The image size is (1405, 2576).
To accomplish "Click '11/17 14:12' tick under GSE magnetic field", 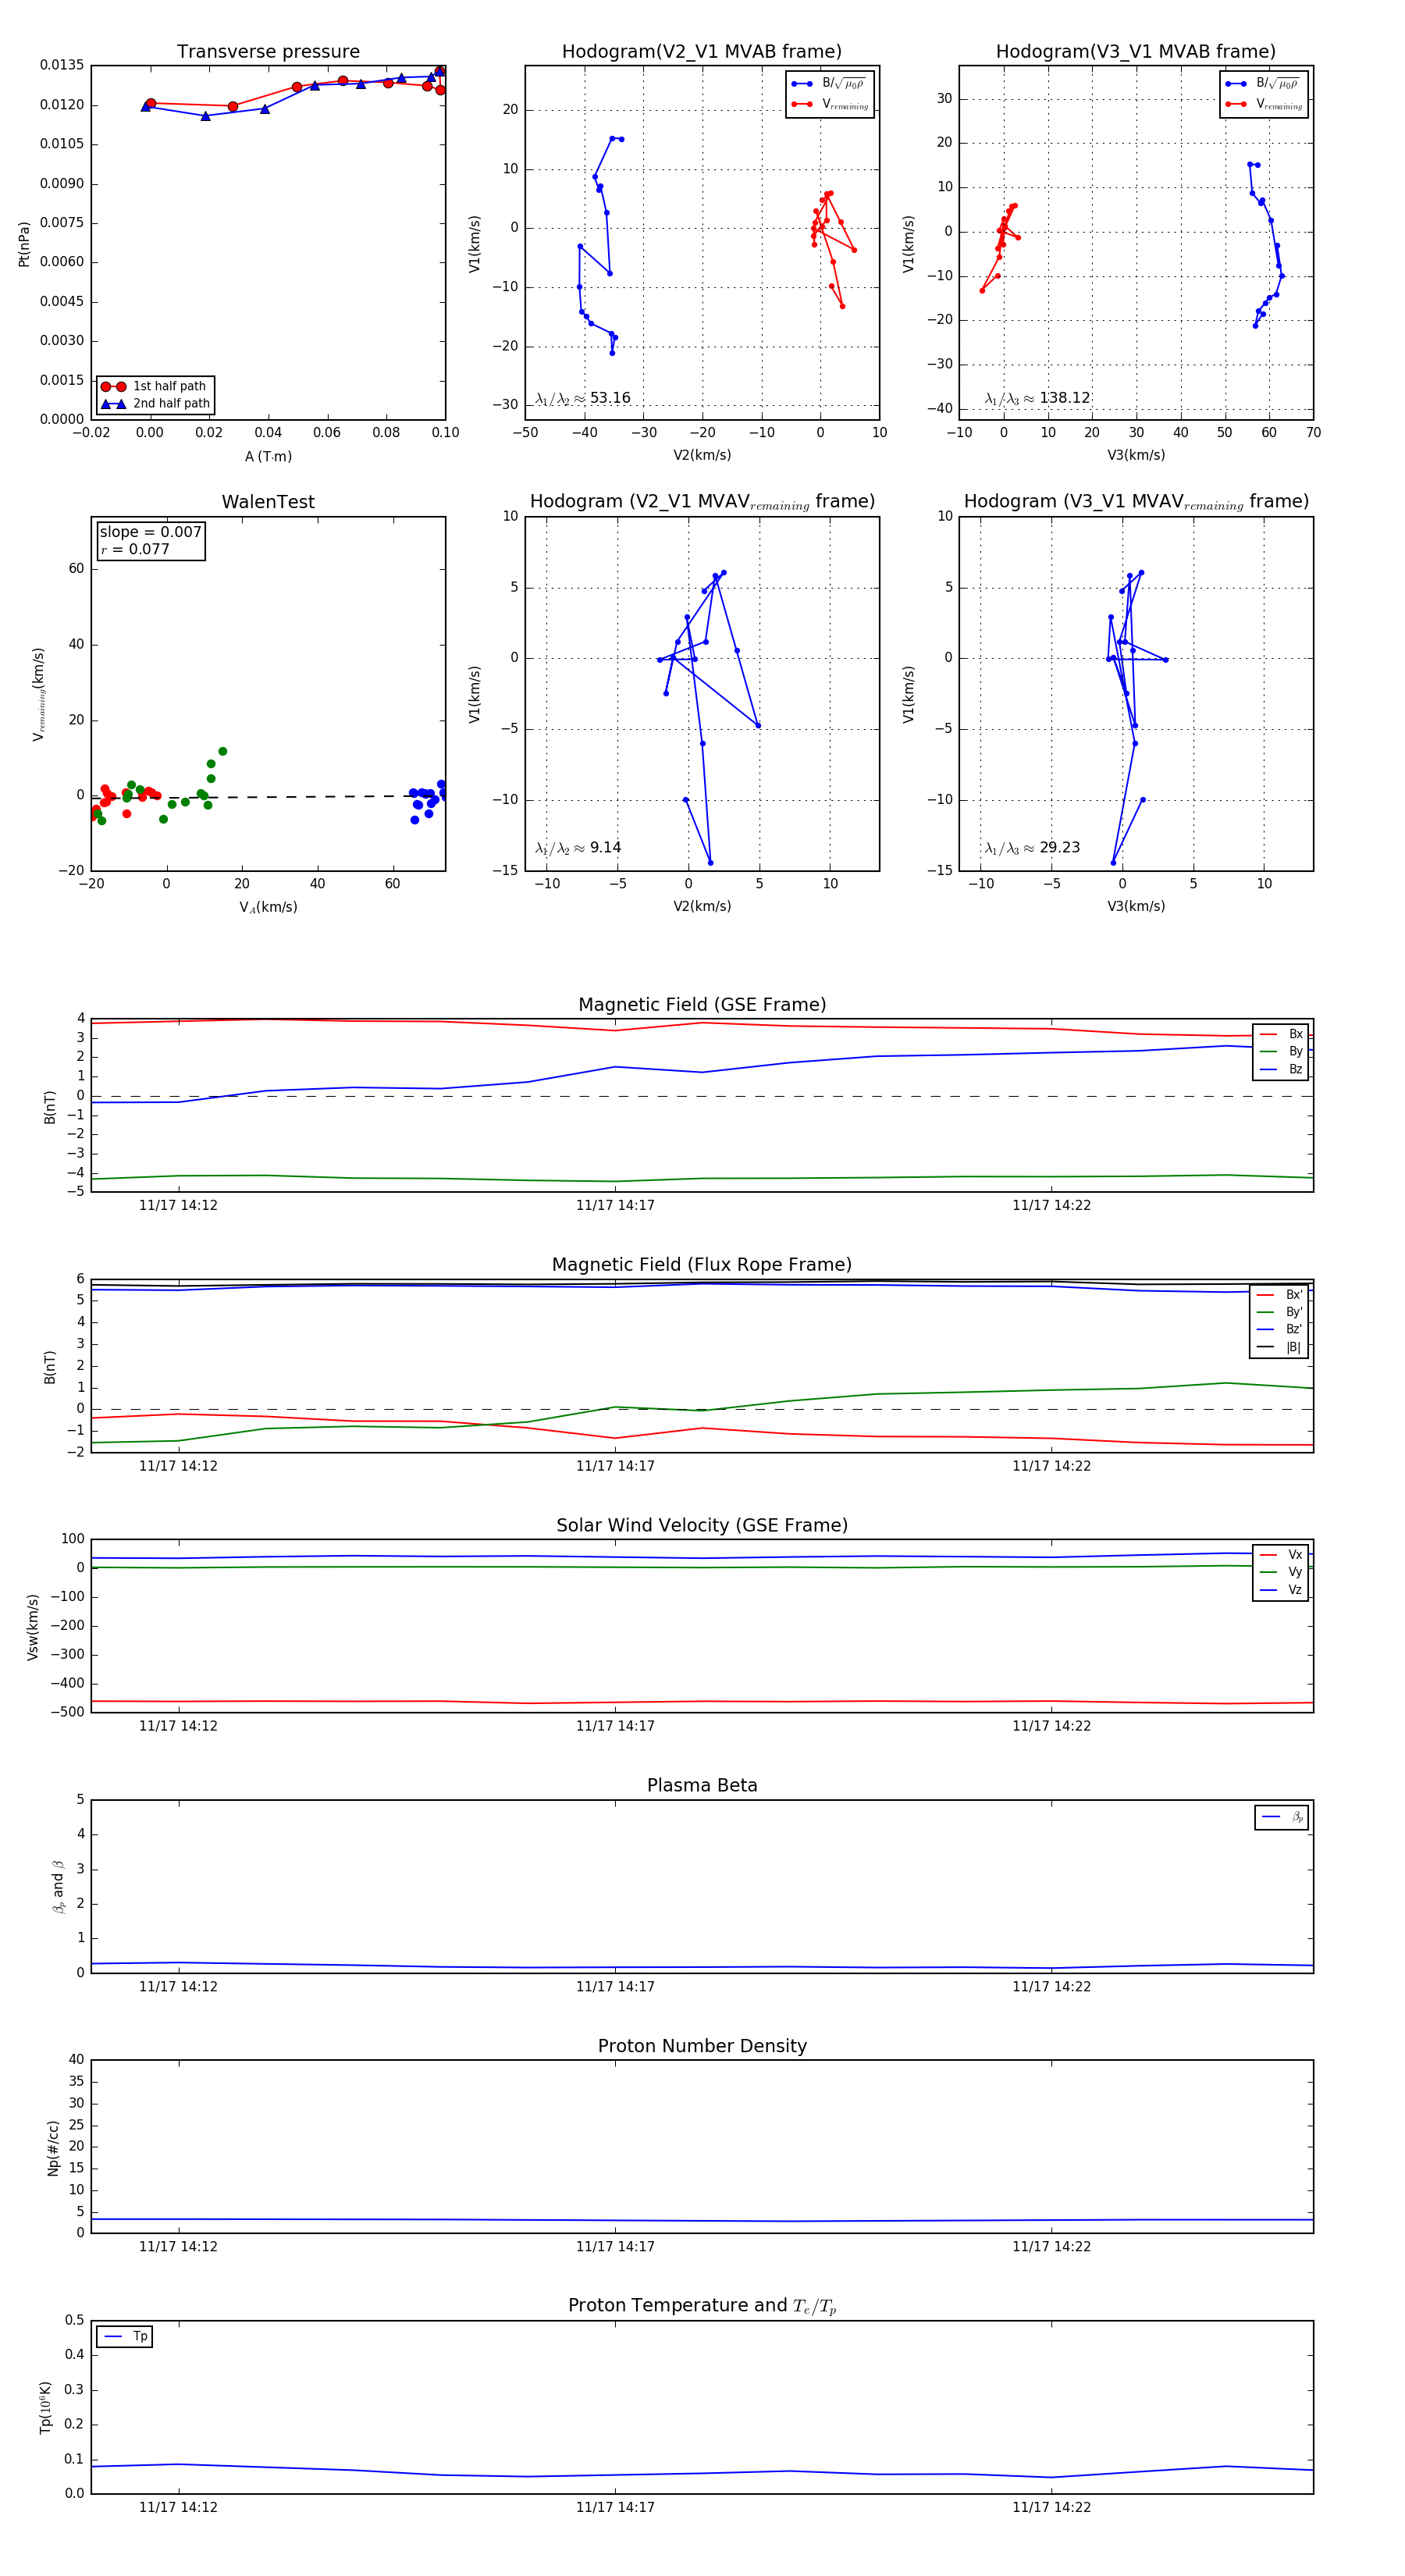I will [178, 1205].
